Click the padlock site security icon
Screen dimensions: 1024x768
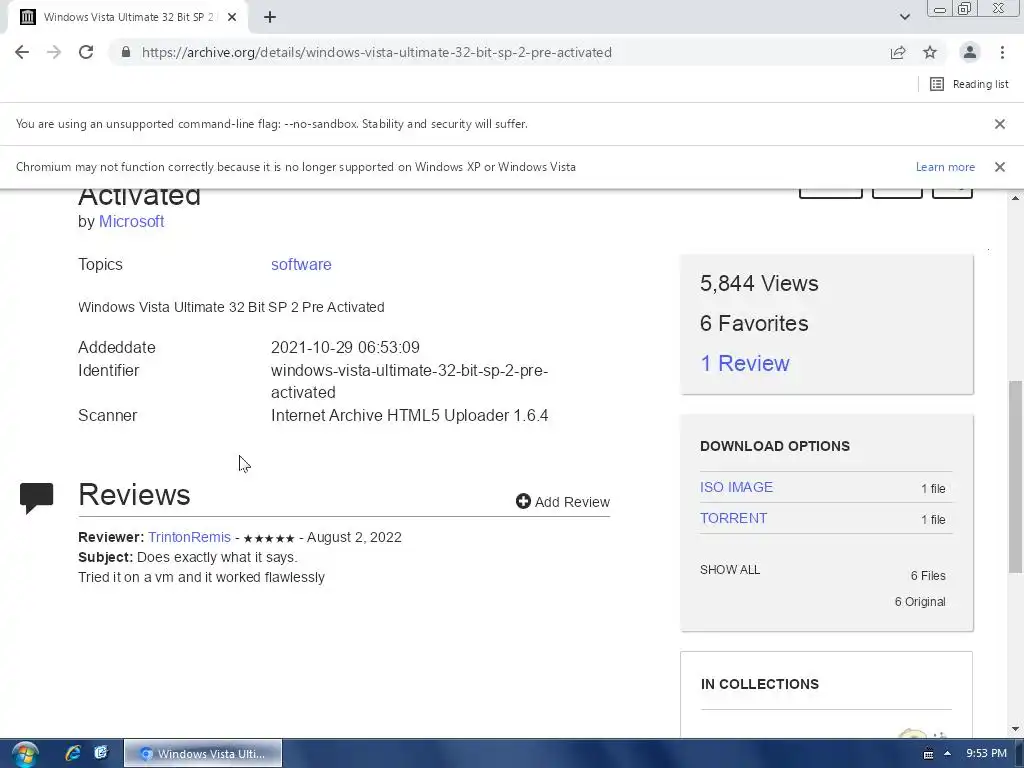point(126,52)
